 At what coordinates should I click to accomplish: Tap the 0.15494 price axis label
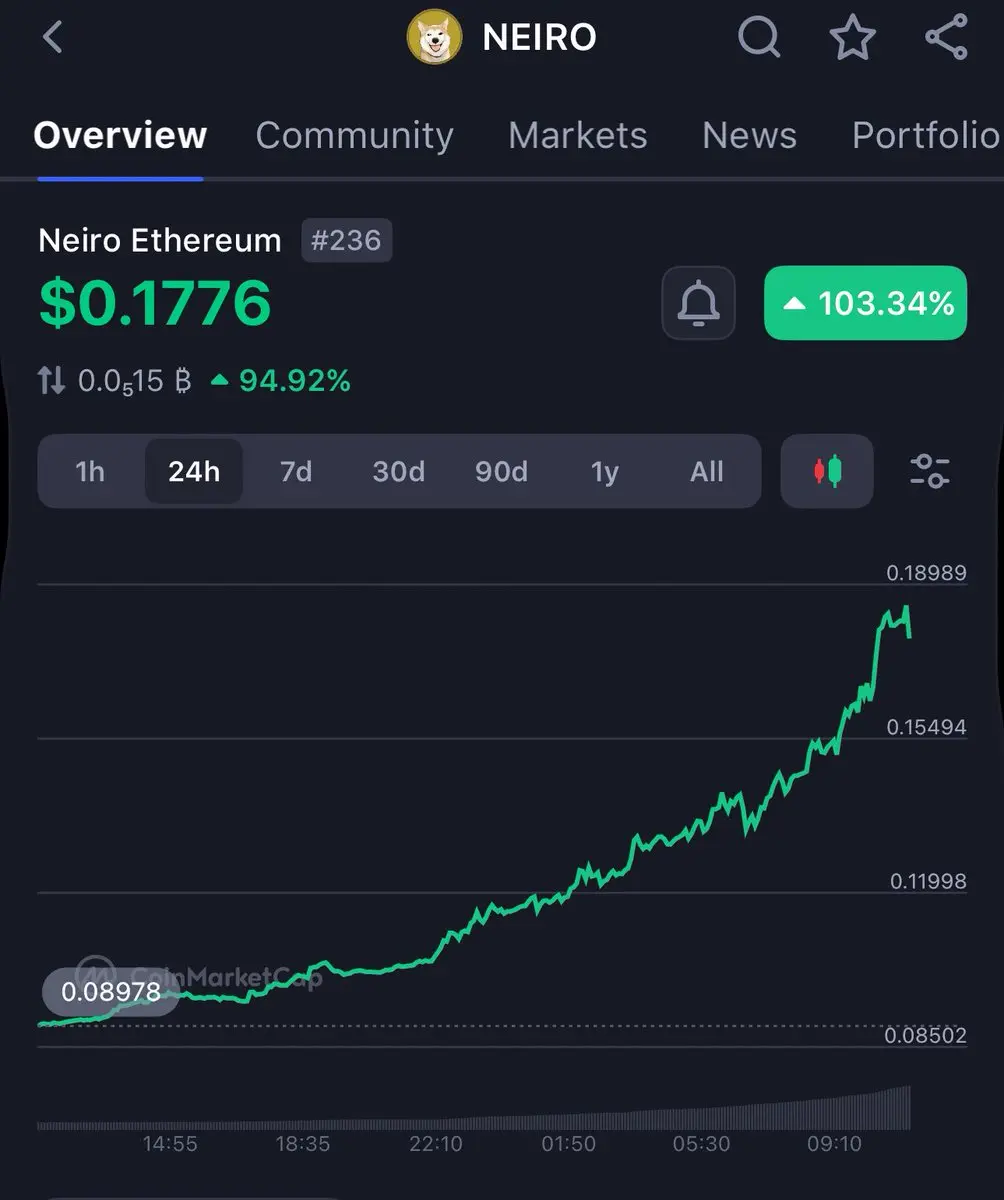tap(926, 727)
